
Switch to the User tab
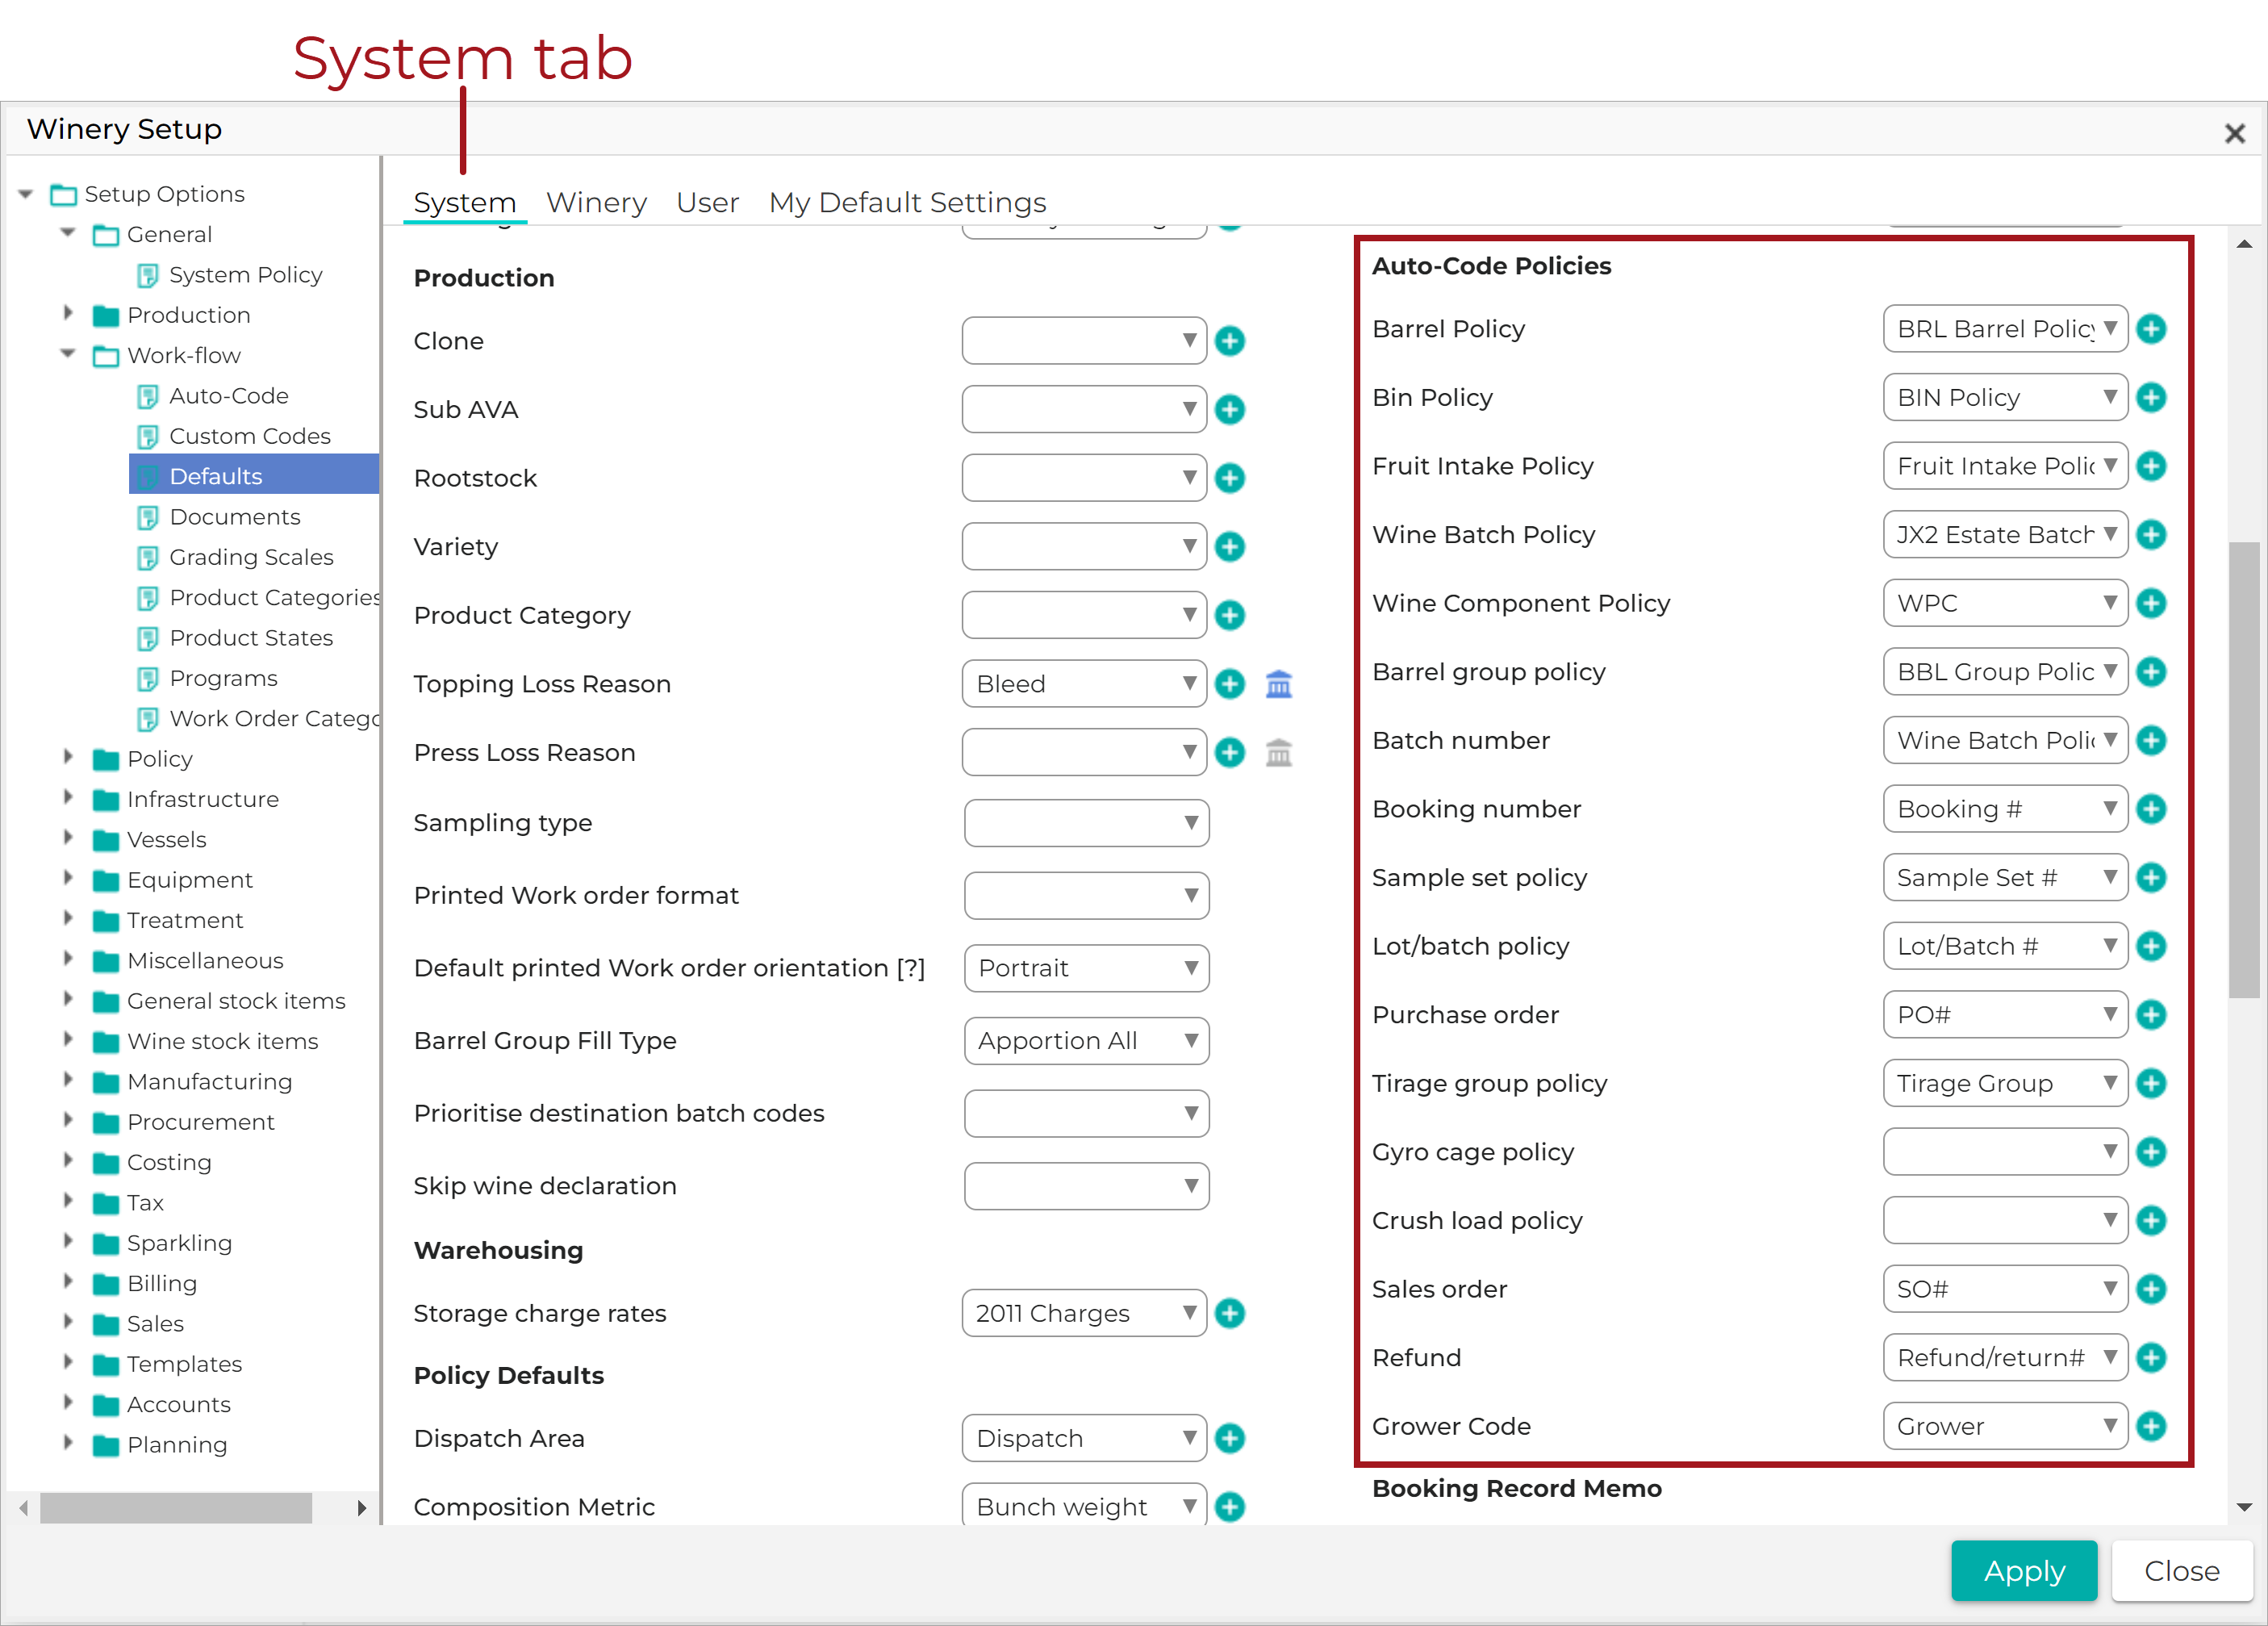tap(707, 202)
